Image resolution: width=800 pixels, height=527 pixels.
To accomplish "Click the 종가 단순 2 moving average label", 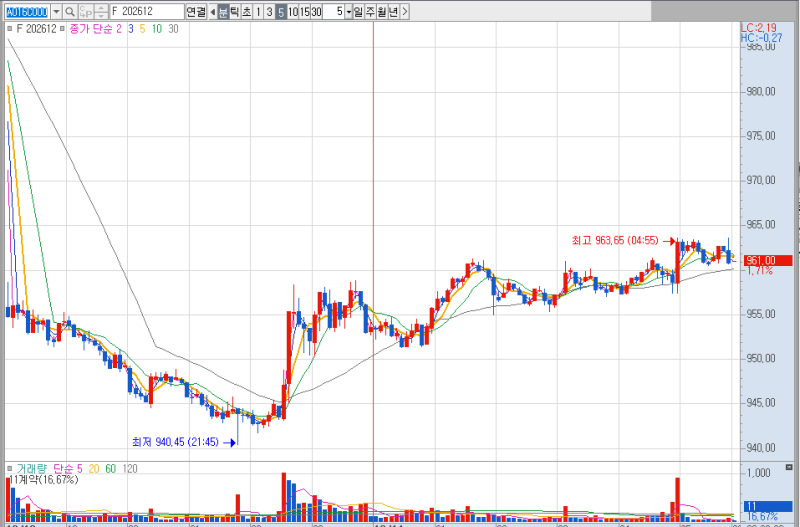I will 95,29.
